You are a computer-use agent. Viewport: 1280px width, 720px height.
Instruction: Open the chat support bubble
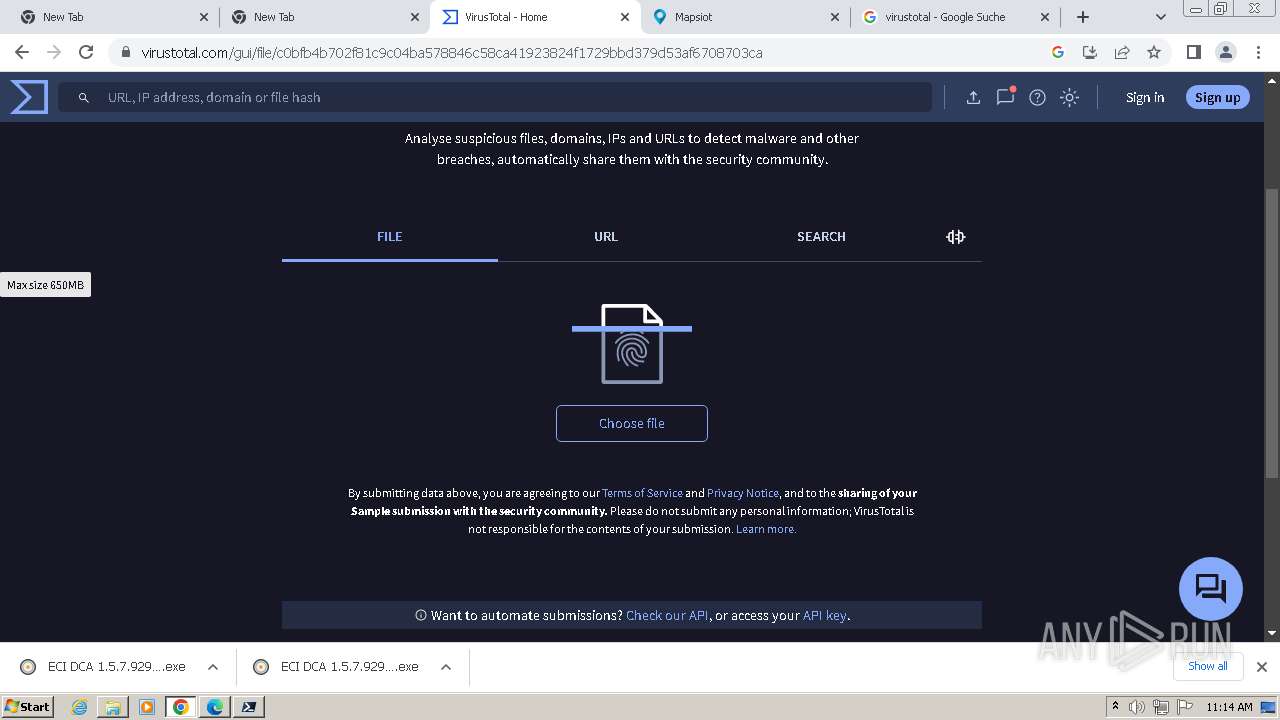tap(1210, 588)
